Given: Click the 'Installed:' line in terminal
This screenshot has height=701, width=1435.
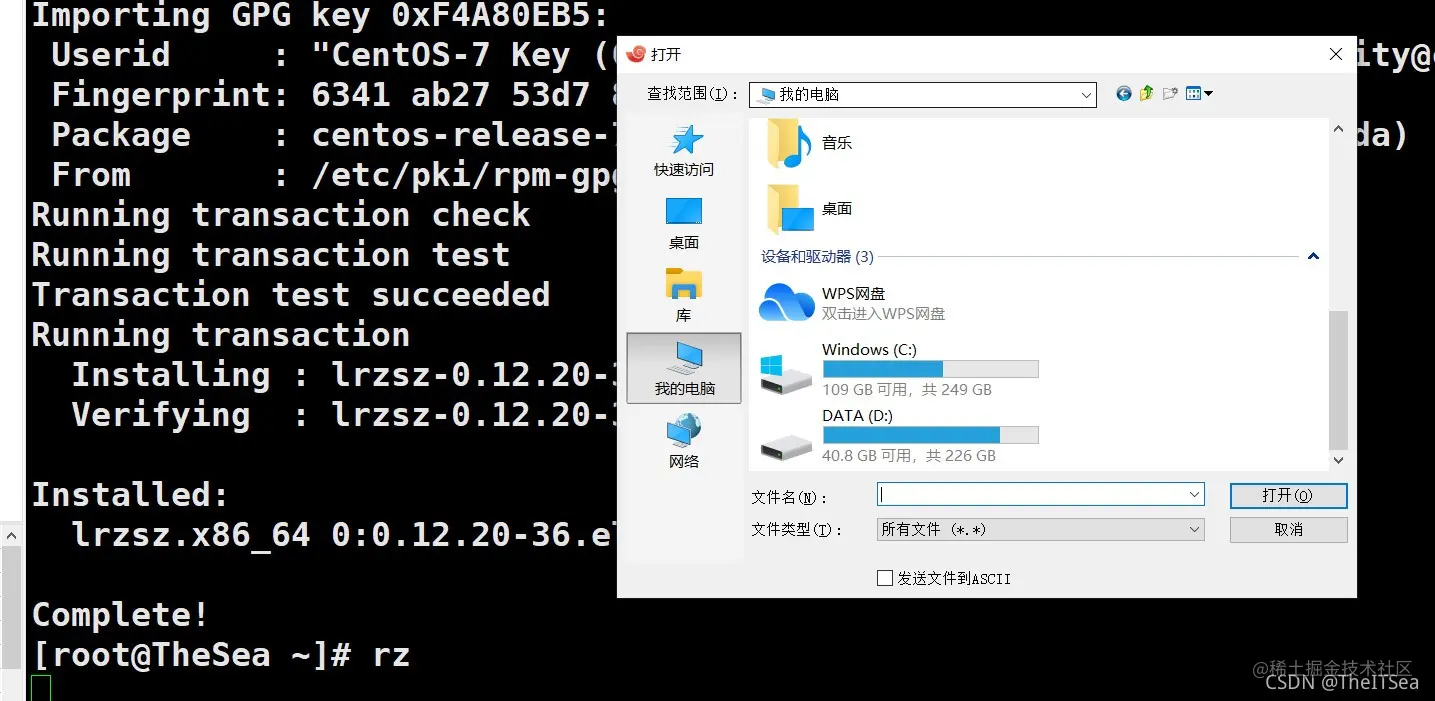Looking at the screenshot, I should (130, 494).
